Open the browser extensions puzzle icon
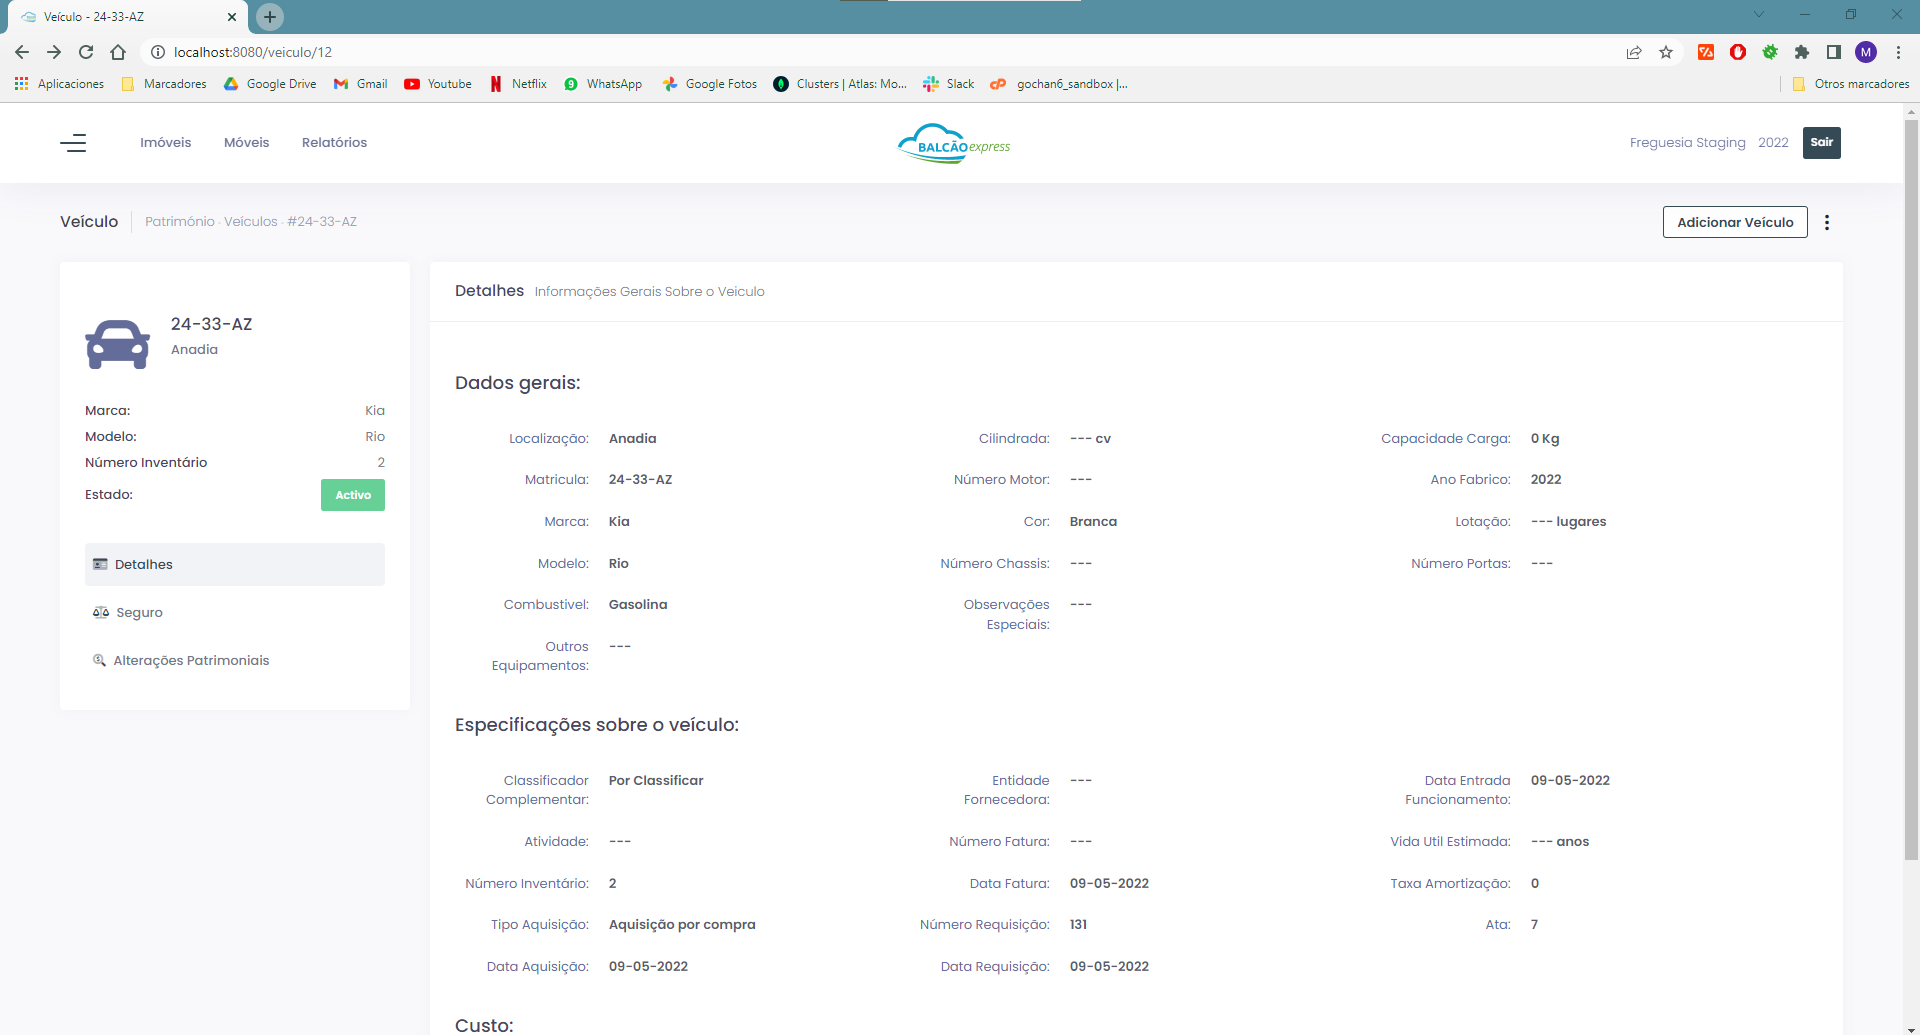The height and width of the screenshot is (1035, 1920). coord(1802,52)
